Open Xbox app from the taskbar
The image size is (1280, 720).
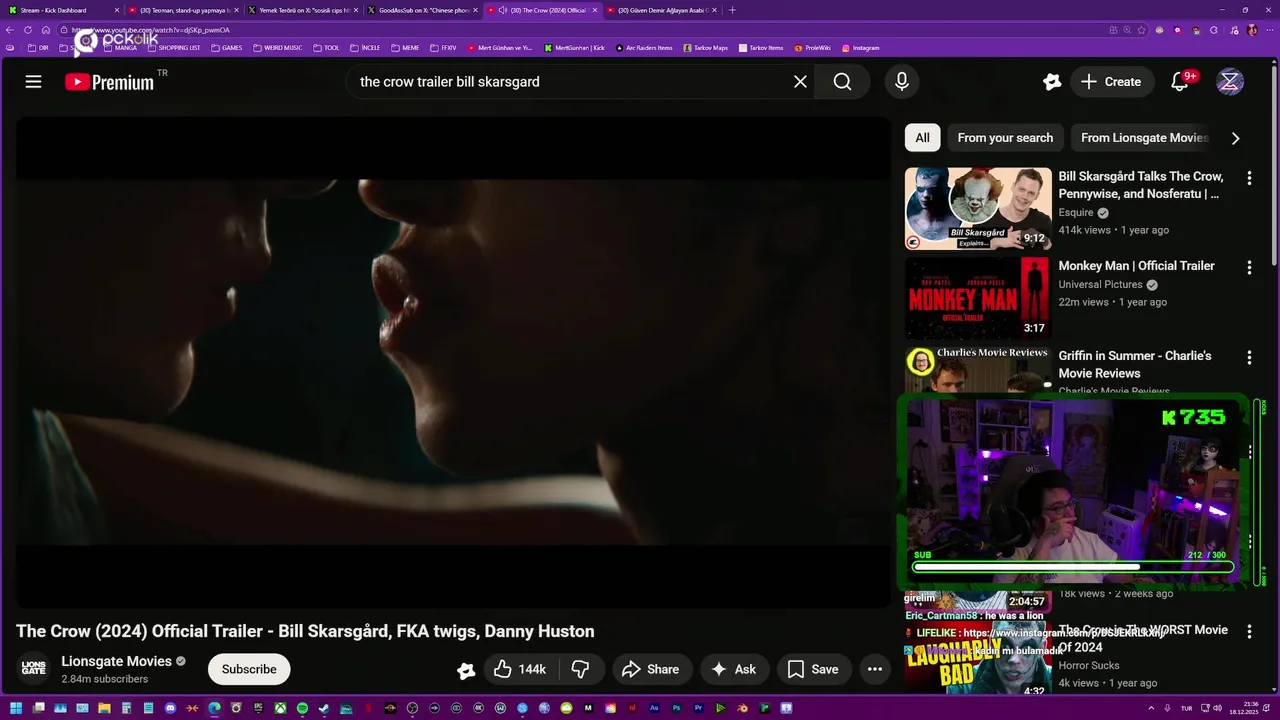click(281, 708)
